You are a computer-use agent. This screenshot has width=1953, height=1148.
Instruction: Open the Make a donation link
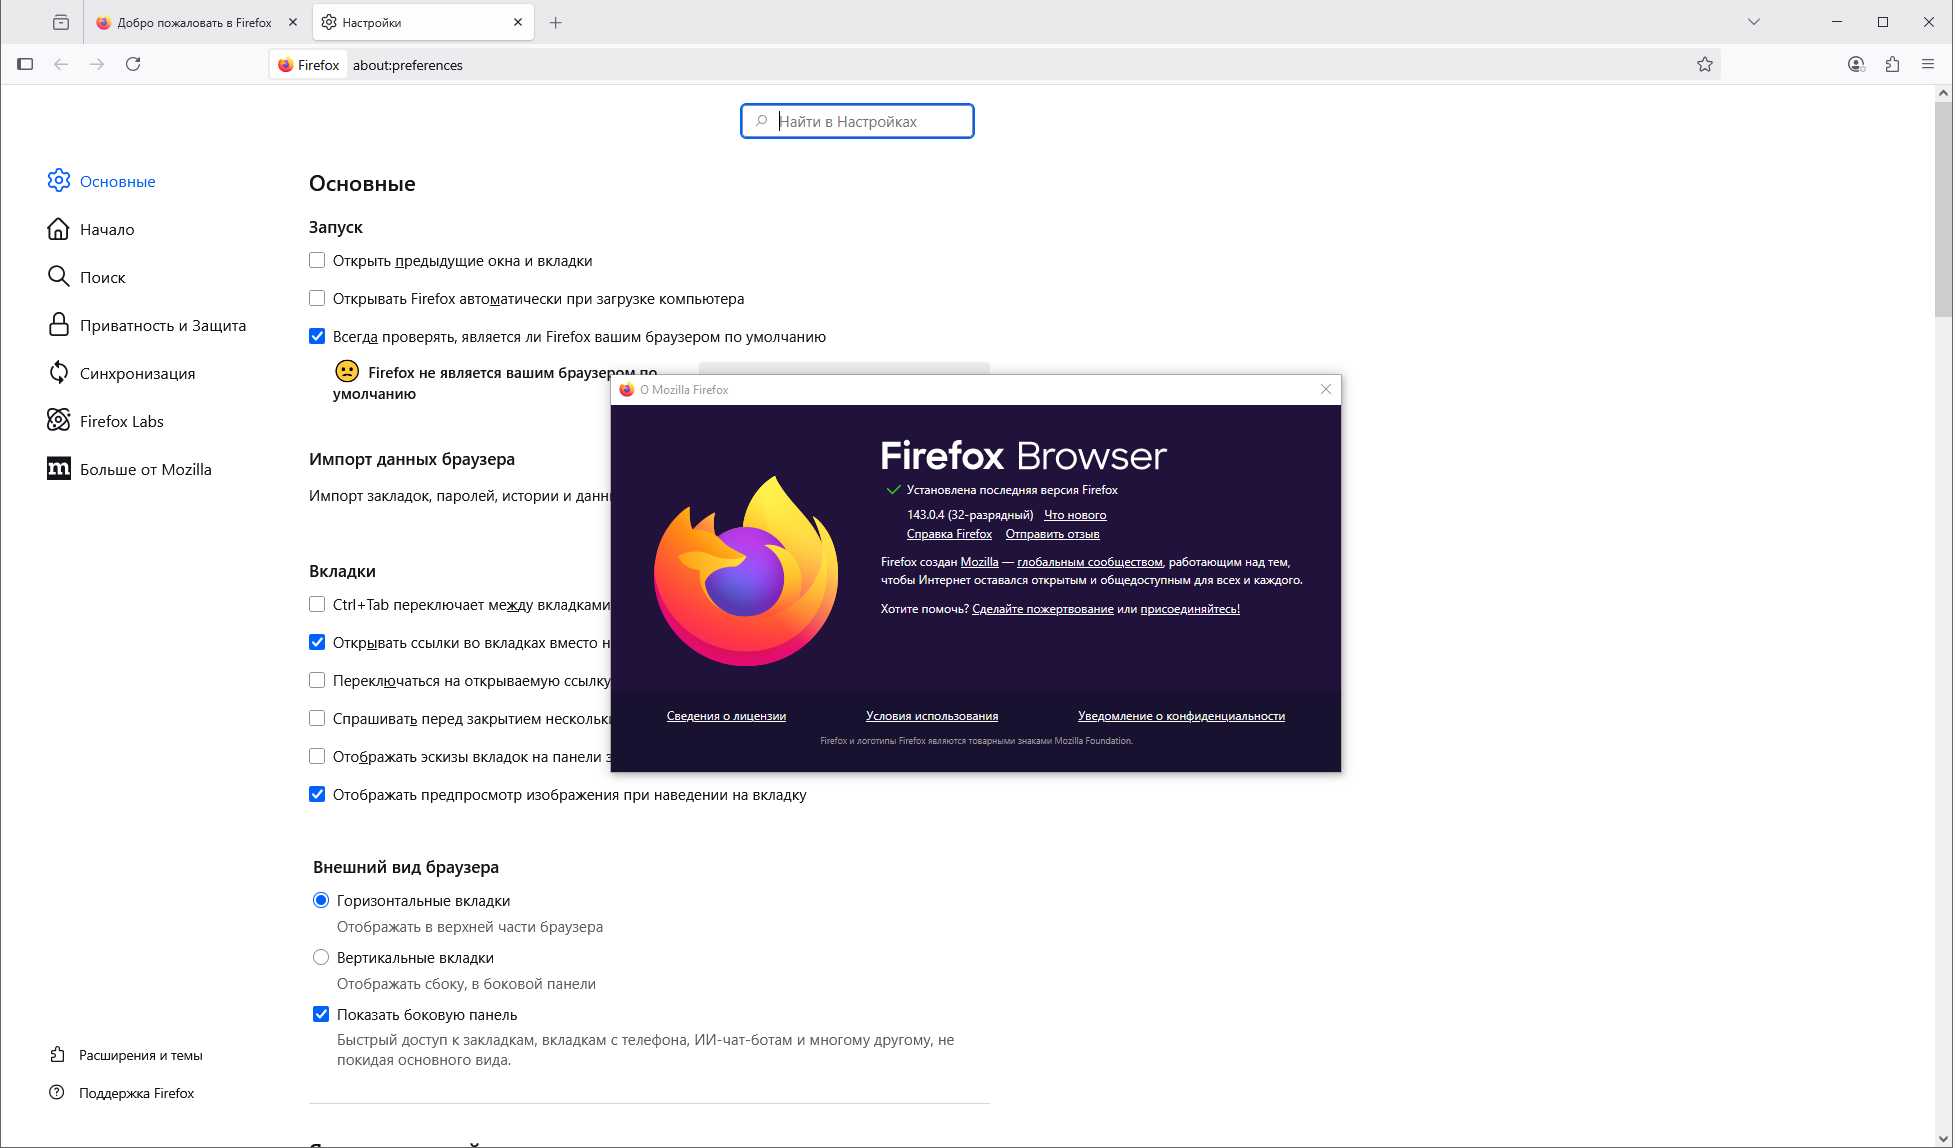click(x=1042, y=609)
